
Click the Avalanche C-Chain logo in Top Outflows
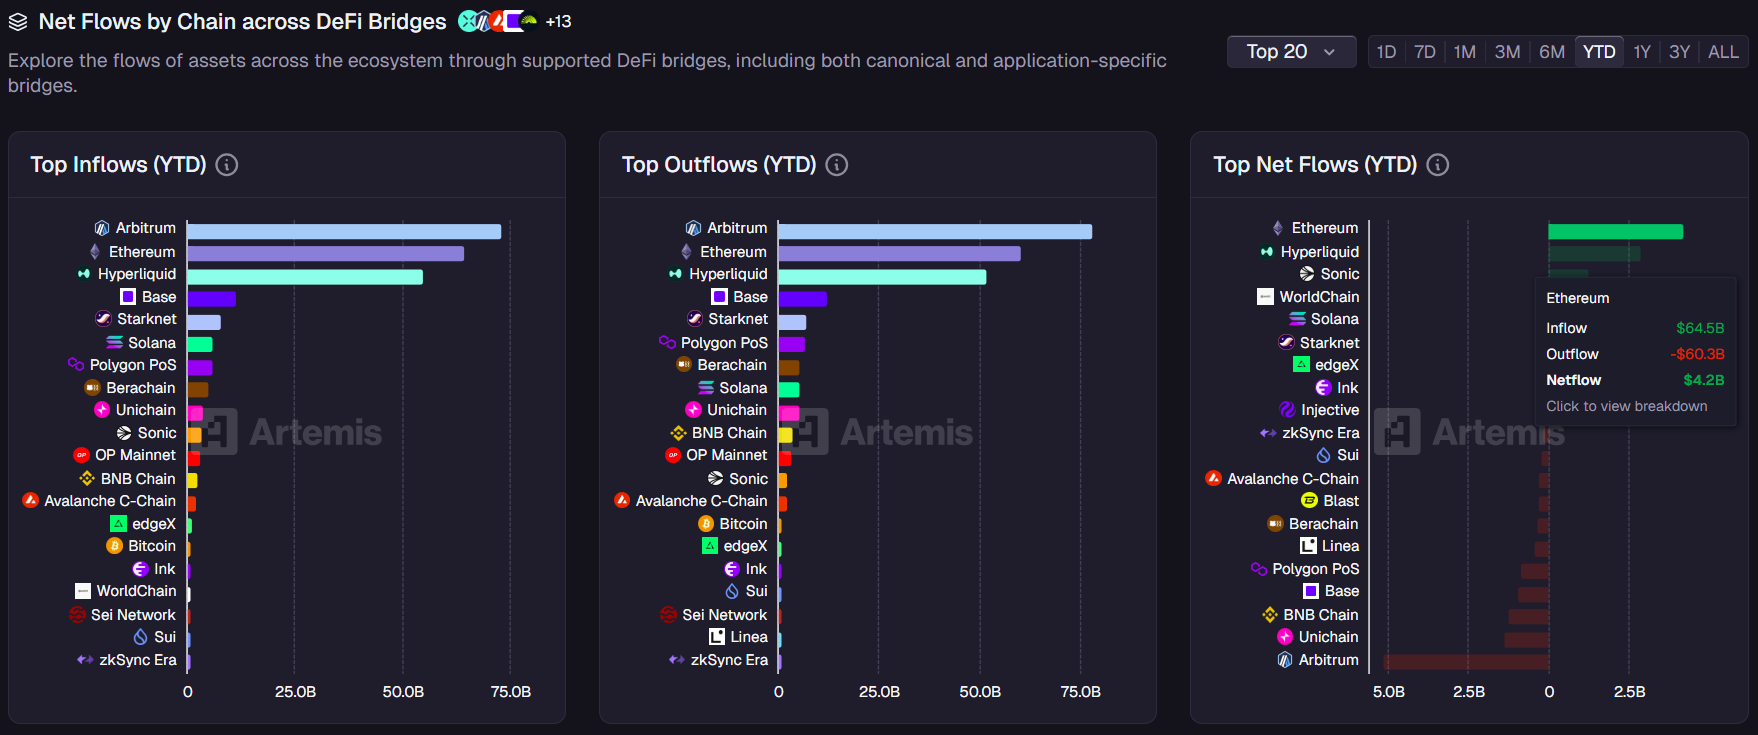(622, 500)
